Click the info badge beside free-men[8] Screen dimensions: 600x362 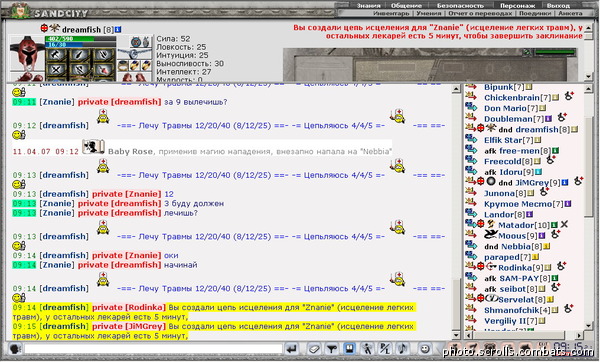point(556,151)
